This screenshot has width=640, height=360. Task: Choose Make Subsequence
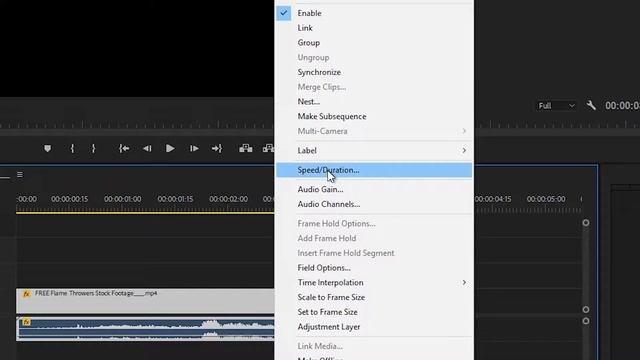[374, 116]
